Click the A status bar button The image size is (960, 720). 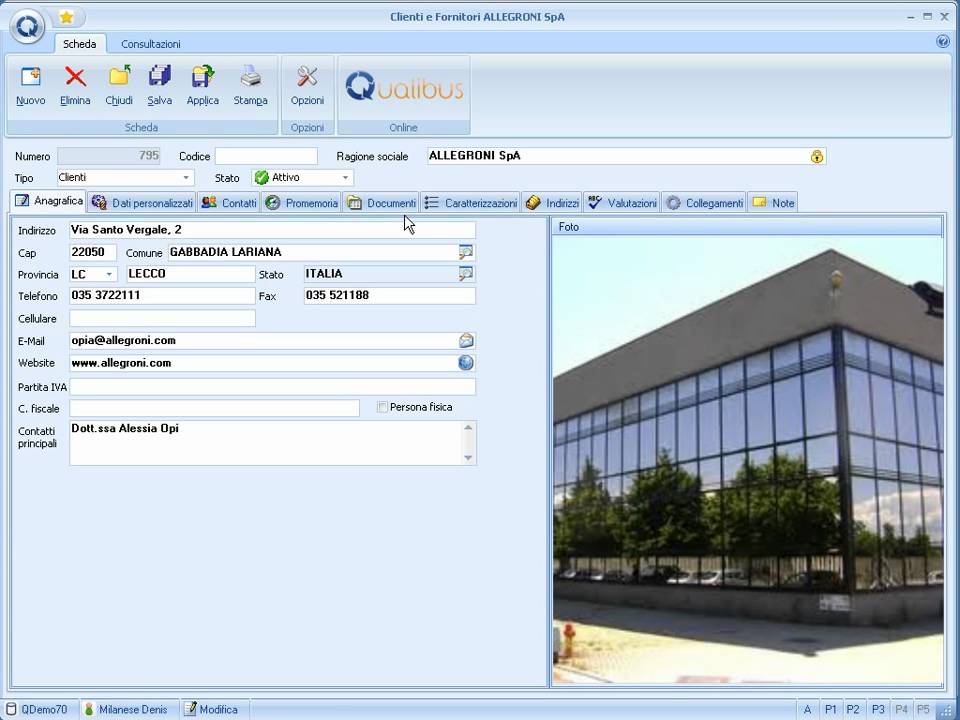(808, 709)
